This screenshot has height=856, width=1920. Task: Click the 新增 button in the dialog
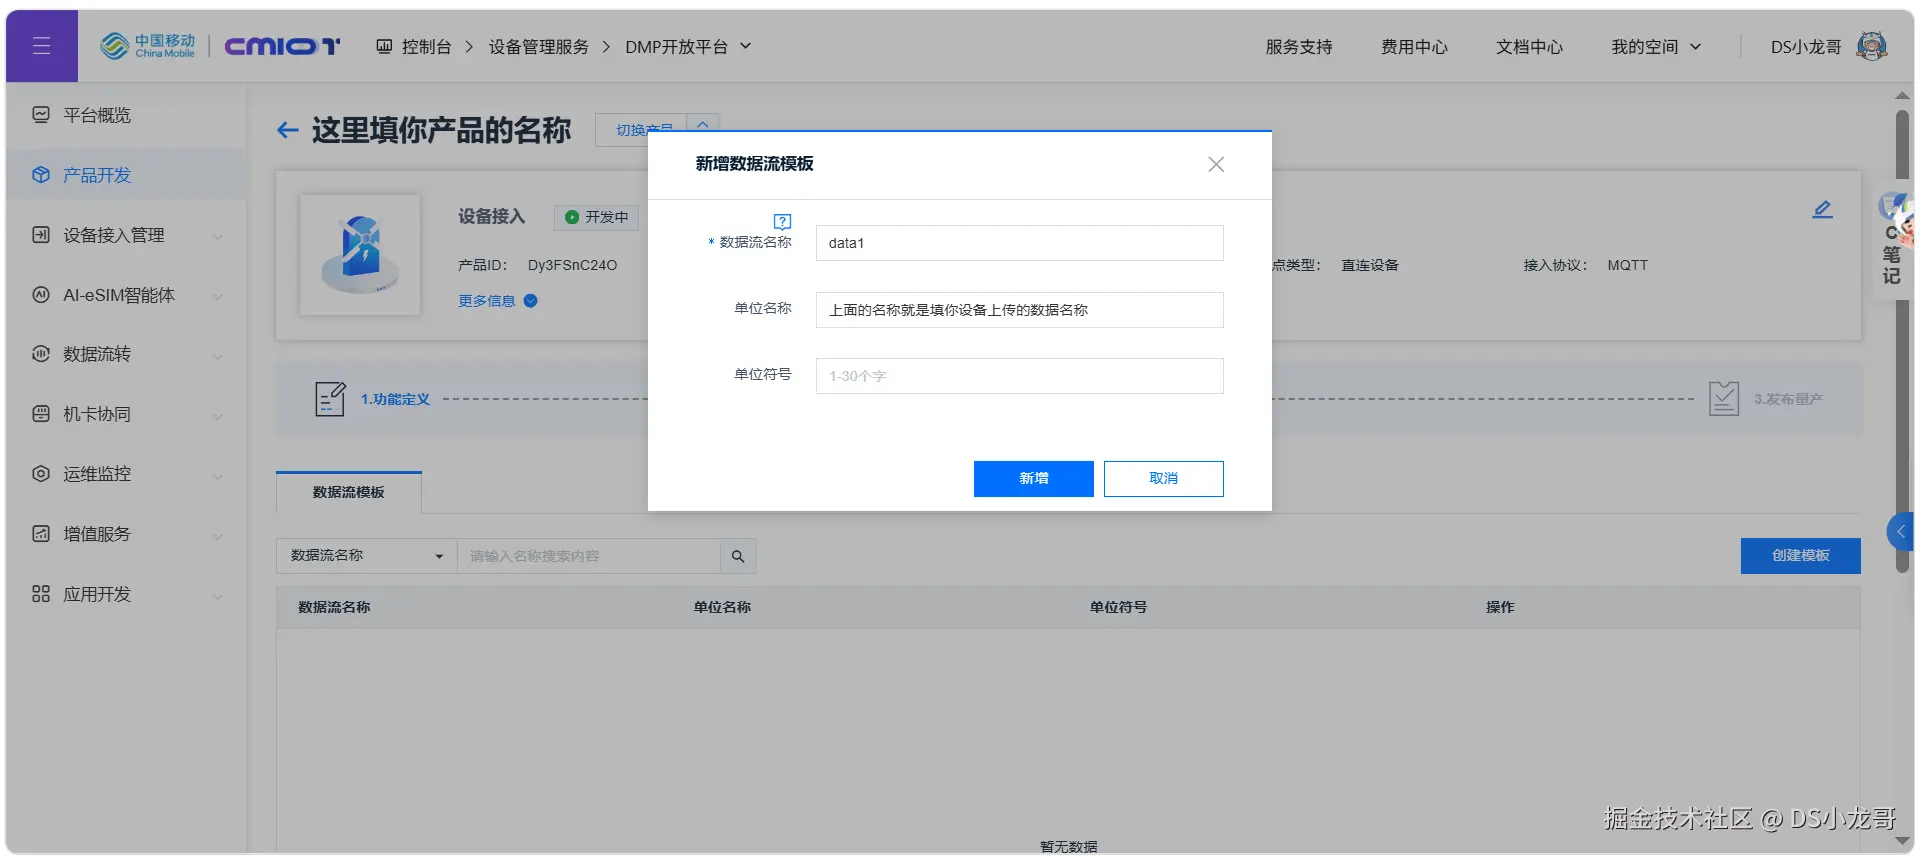1034,479
